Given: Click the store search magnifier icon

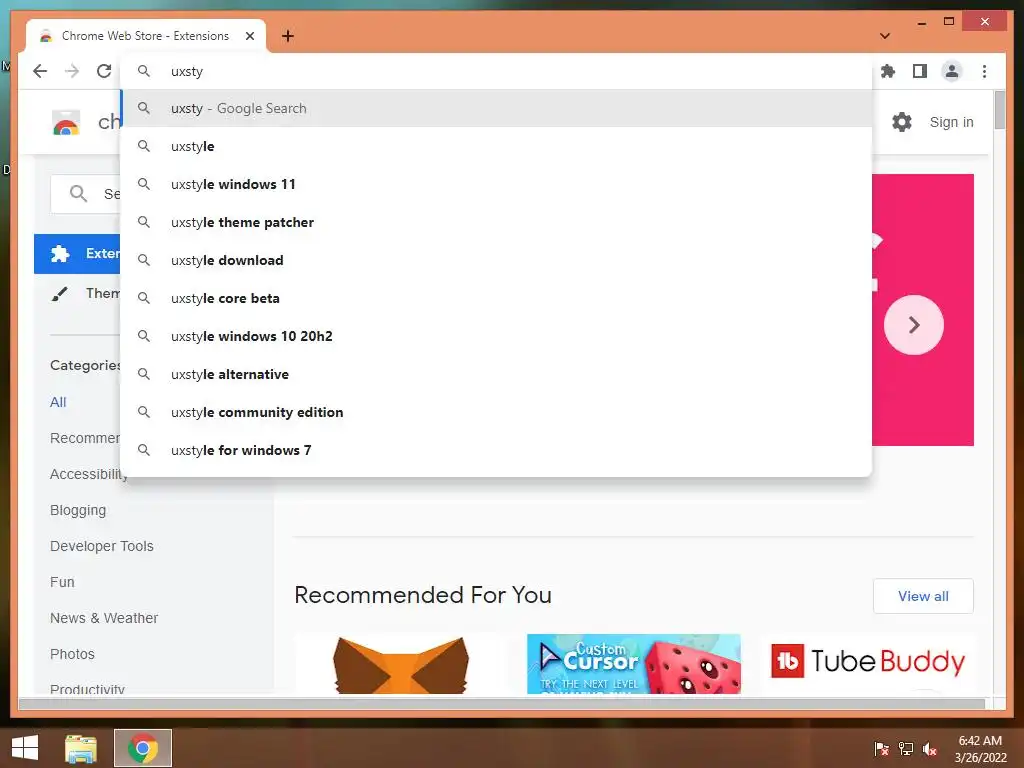Looking at the screenshot, I should [x=78, y=193].
